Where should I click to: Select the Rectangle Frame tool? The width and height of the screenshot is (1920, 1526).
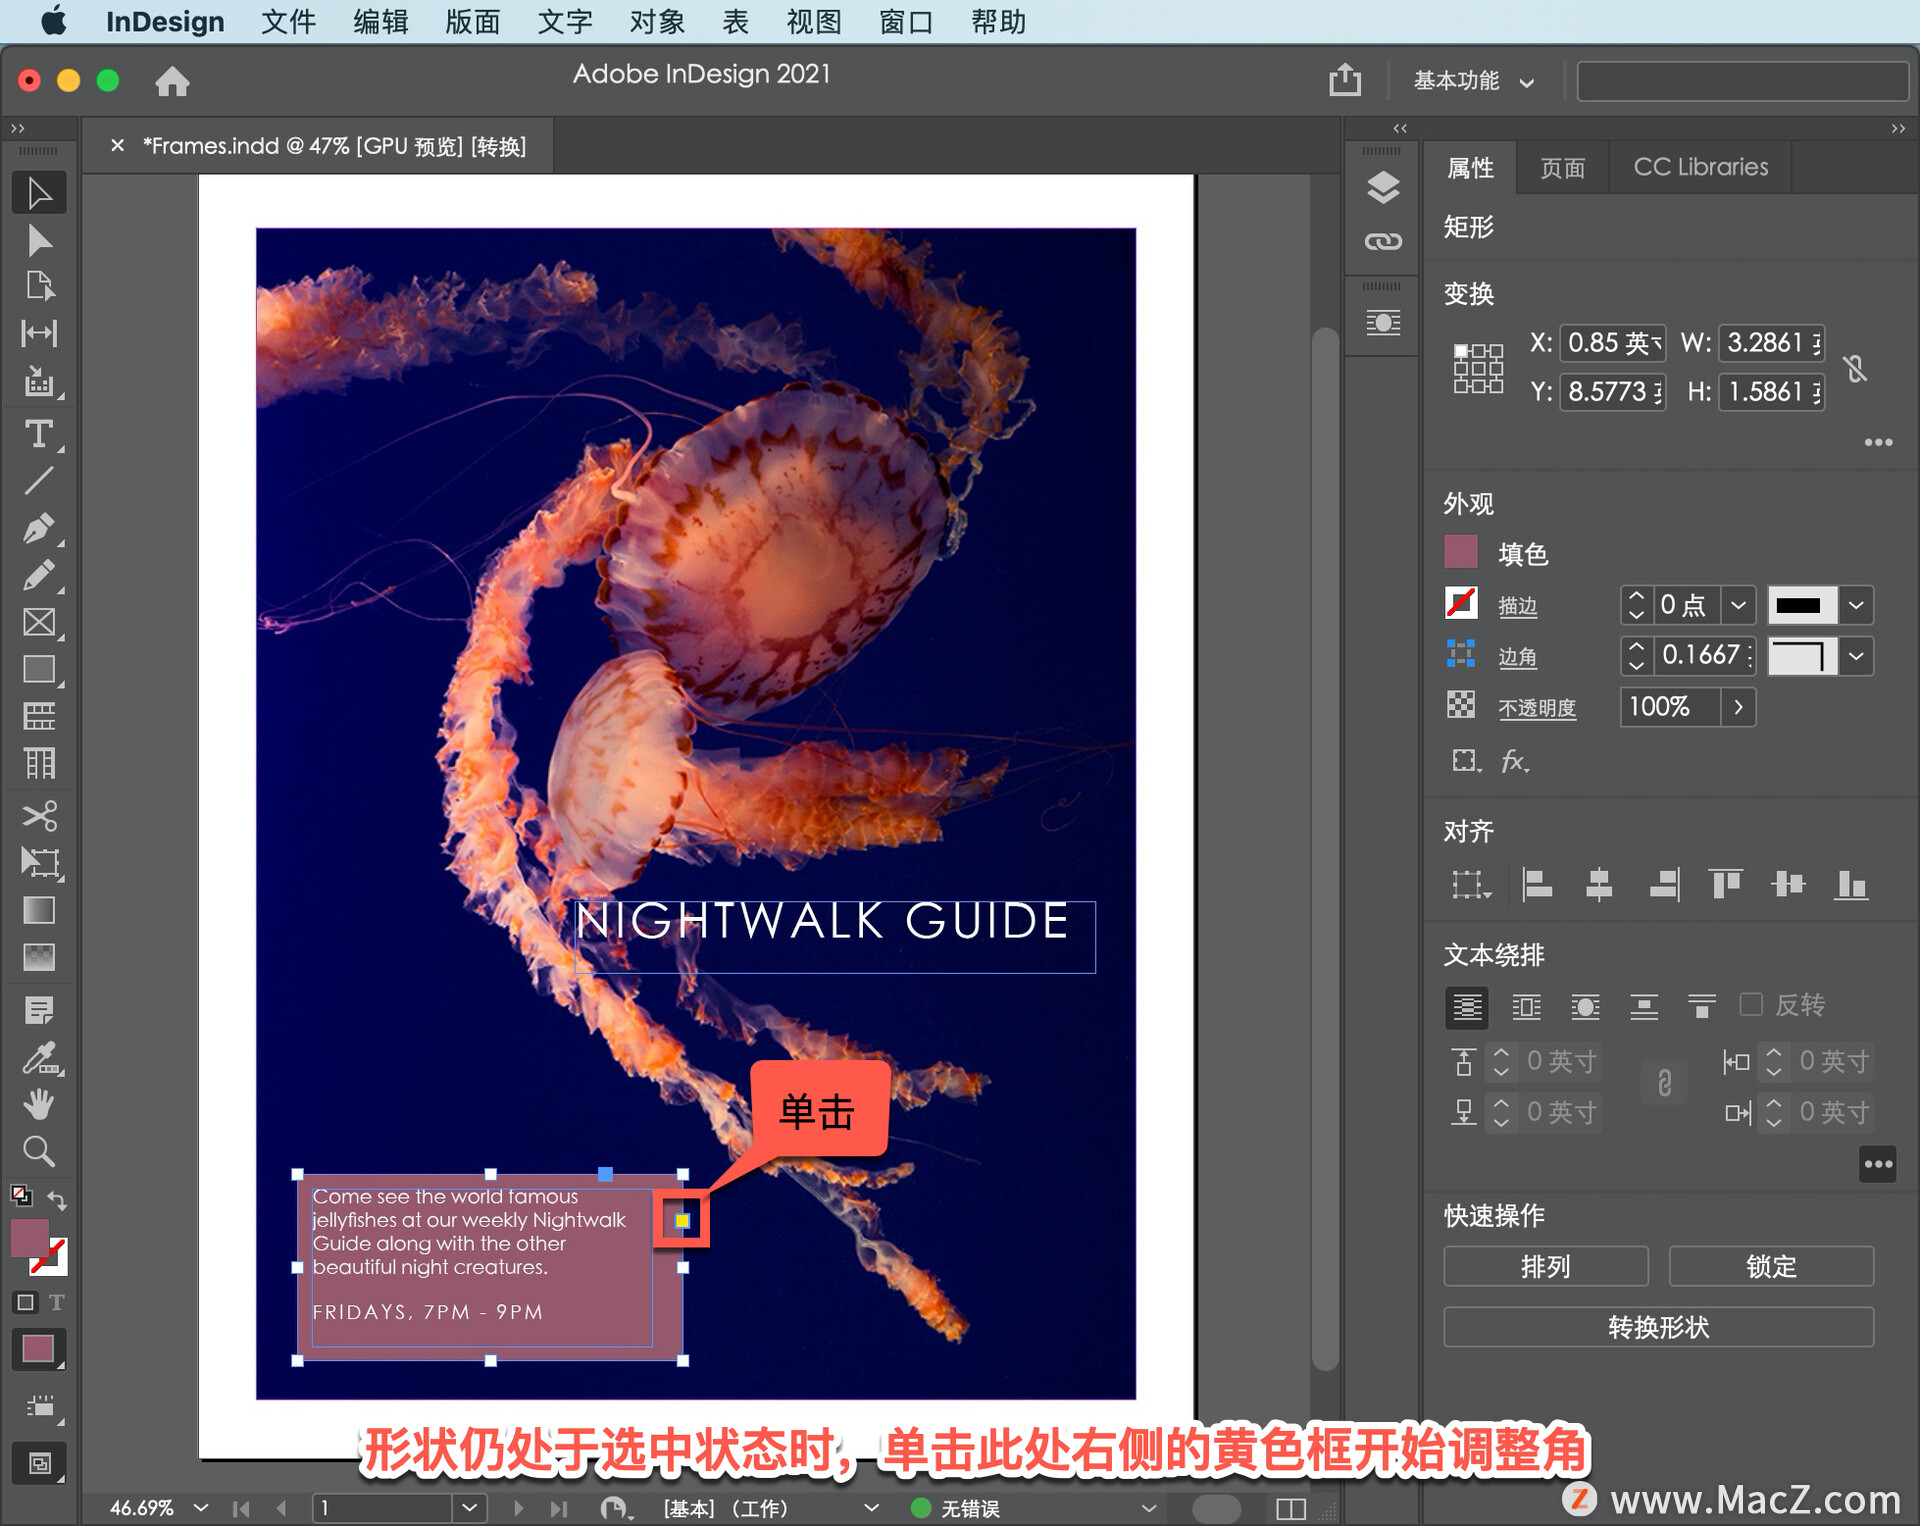(x=39, y=622)
